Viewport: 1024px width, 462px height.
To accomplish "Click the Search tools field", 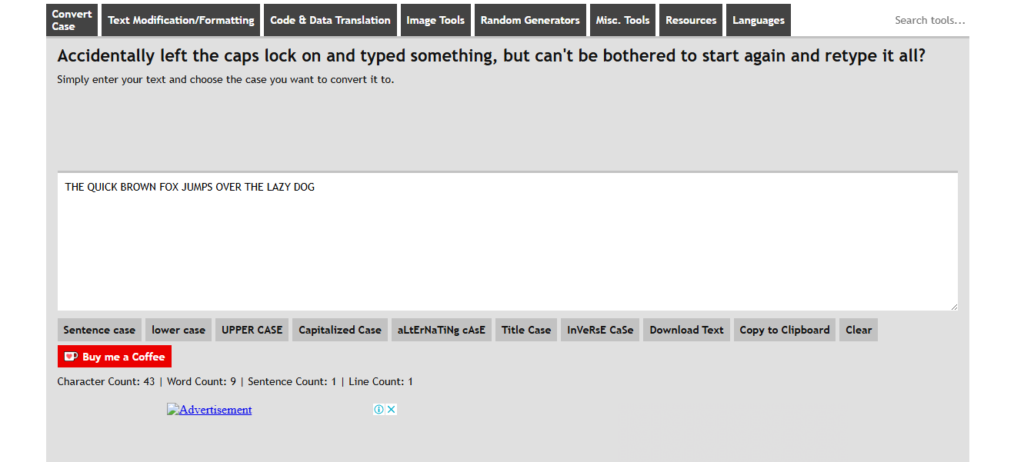I will pos(929,20).
